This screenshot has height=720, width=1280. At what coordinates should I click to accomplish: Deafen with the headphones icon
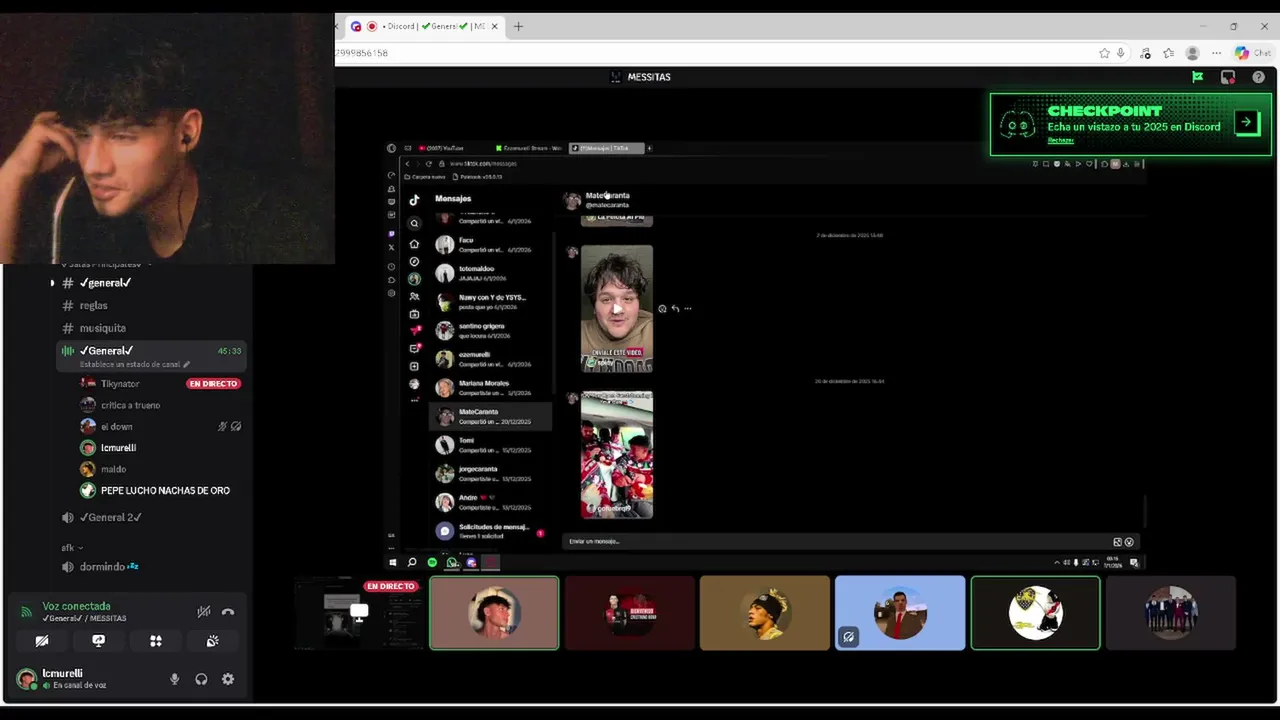pos(201,679)
